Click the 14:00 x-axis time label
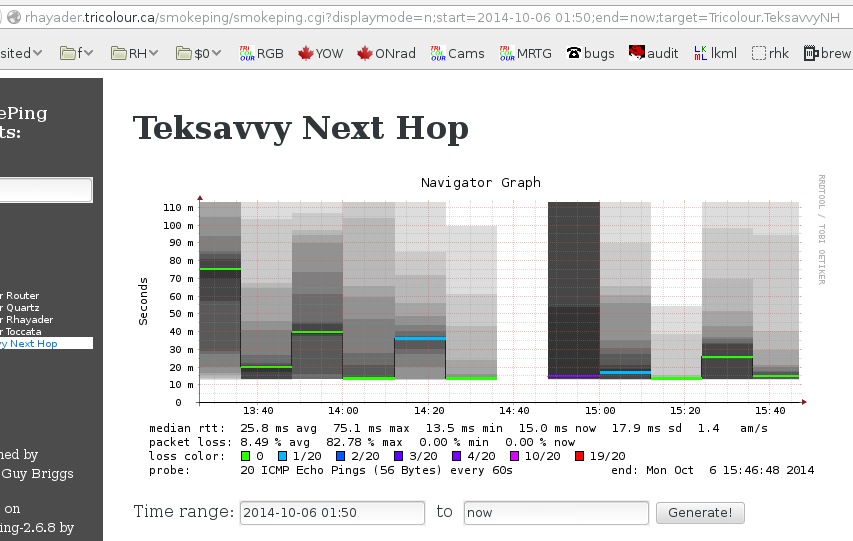Screen dimensions: 853x541 [x=343, y=411]
